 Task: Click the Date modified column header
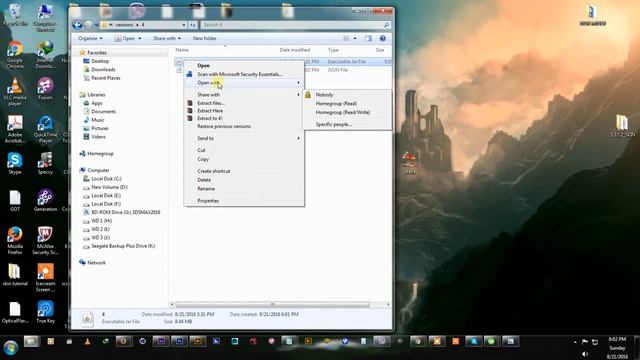[x=295, y=50]
